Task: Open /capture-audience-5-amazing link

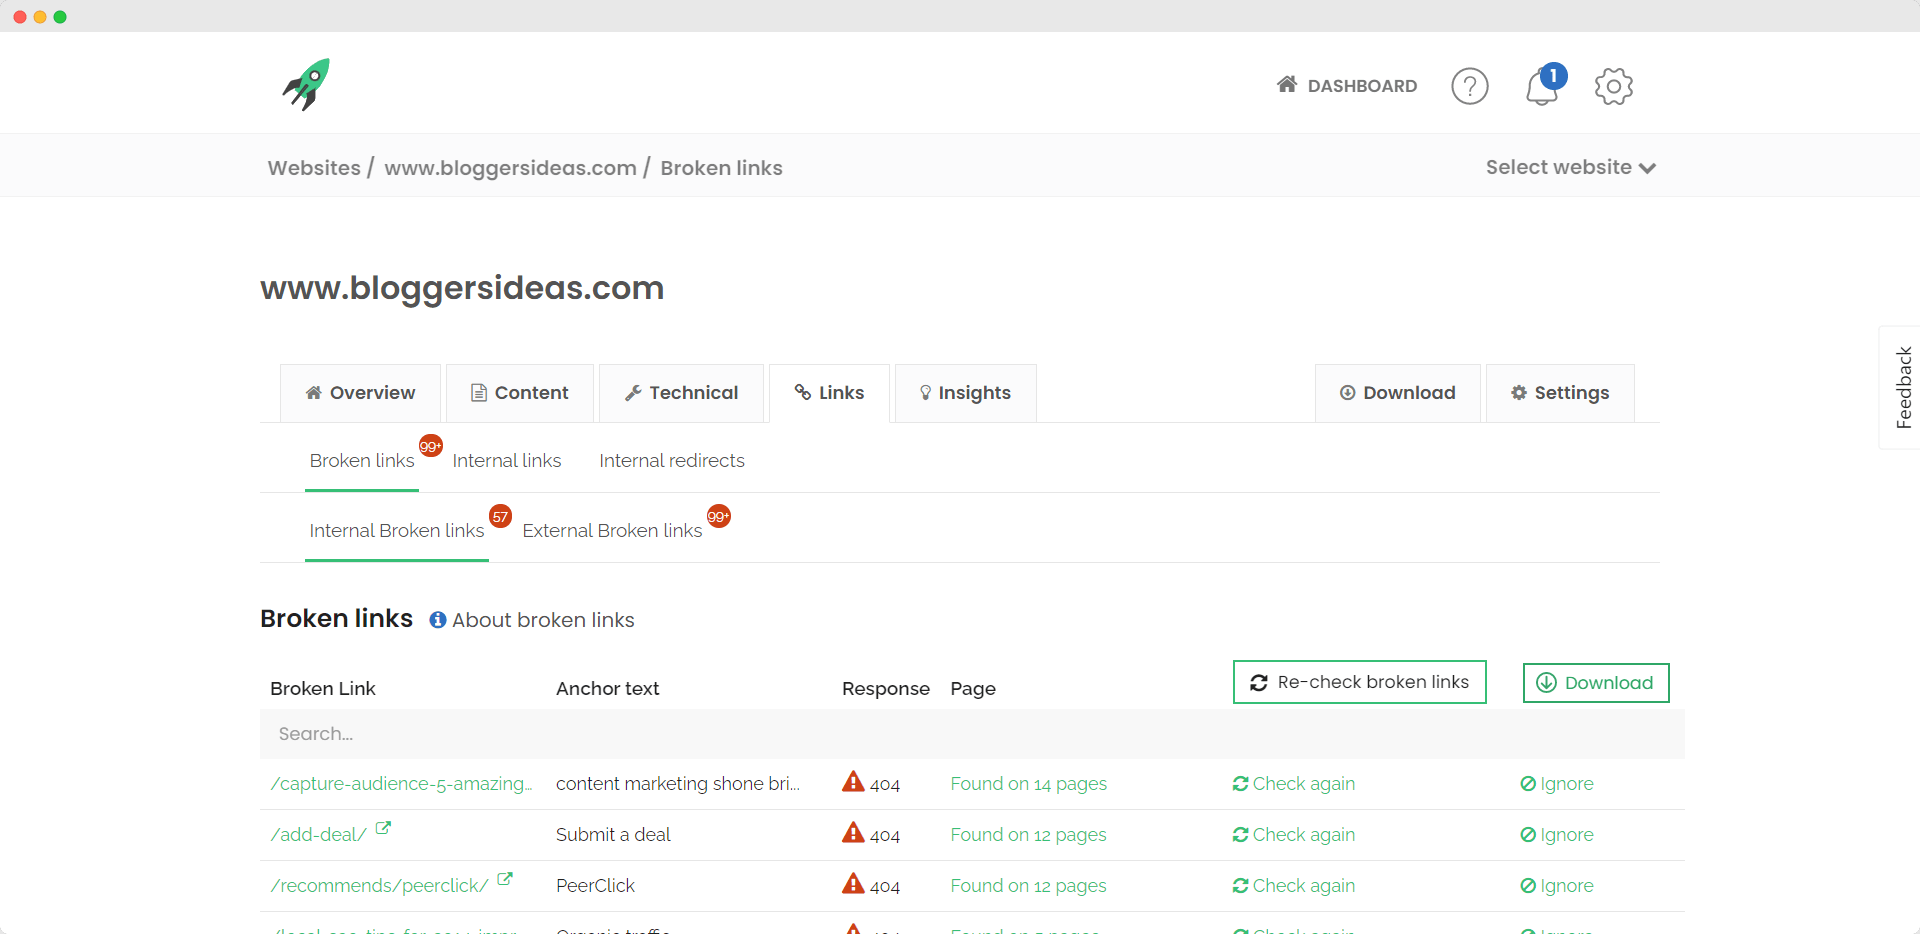Action: pos(401,784)
